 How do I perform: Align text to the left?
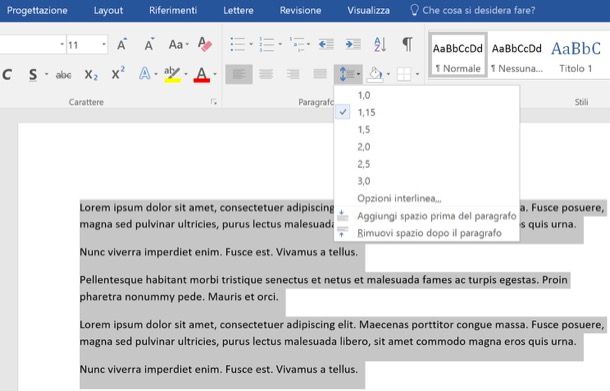coord(239,74)
